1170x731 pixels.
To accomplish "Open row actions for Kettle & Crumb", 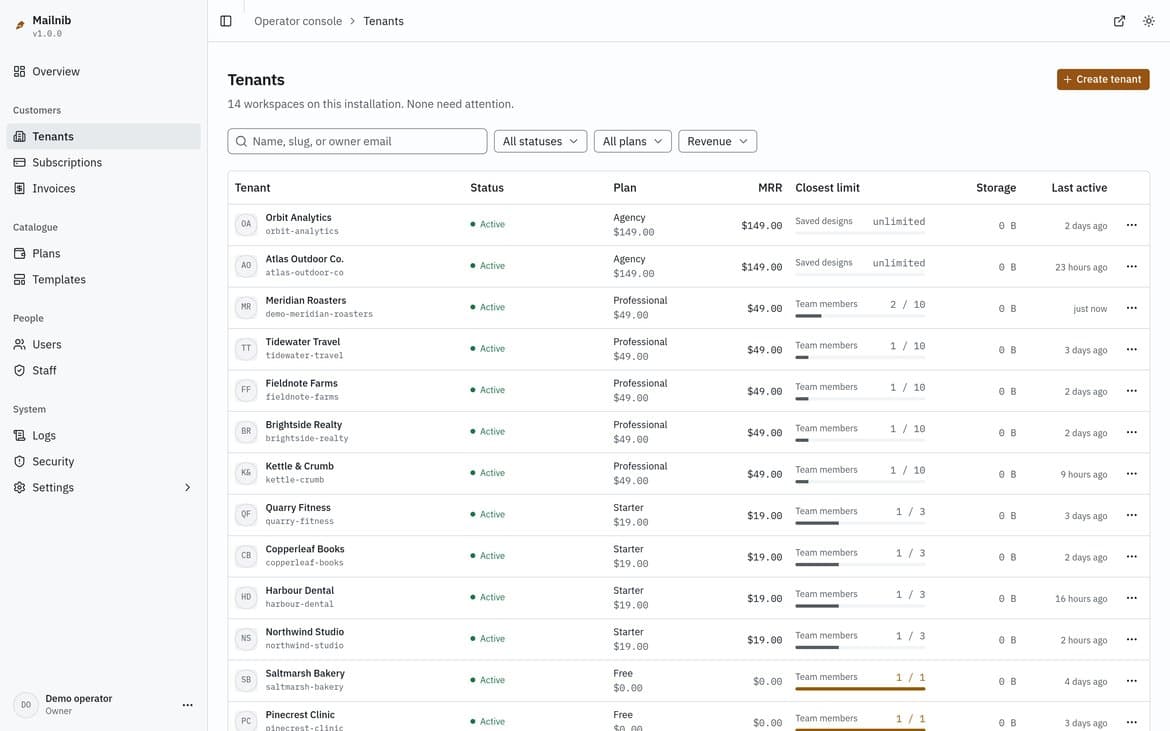I will pyautogui.click(x=1131, y=474).
